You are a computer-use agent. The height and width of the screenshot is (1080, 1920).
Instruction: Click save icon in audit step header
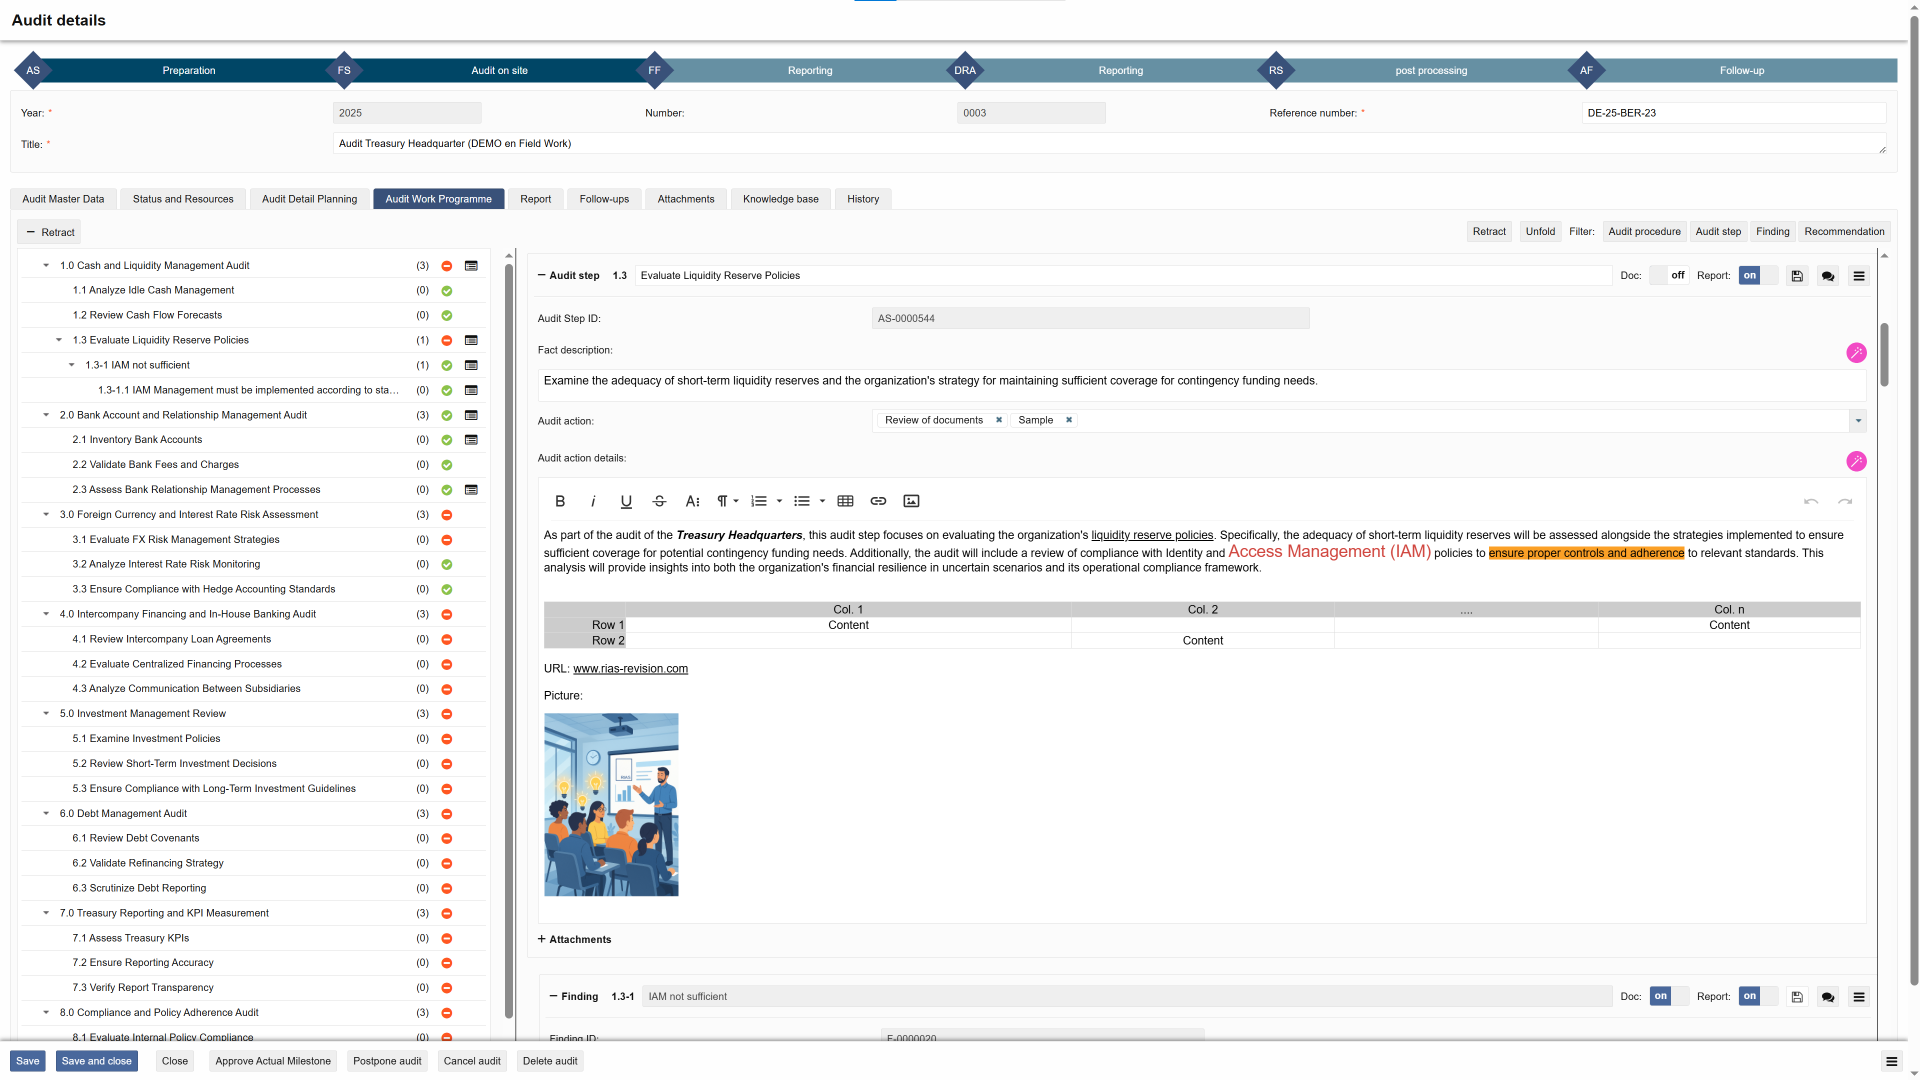[x=1797, y=276]
